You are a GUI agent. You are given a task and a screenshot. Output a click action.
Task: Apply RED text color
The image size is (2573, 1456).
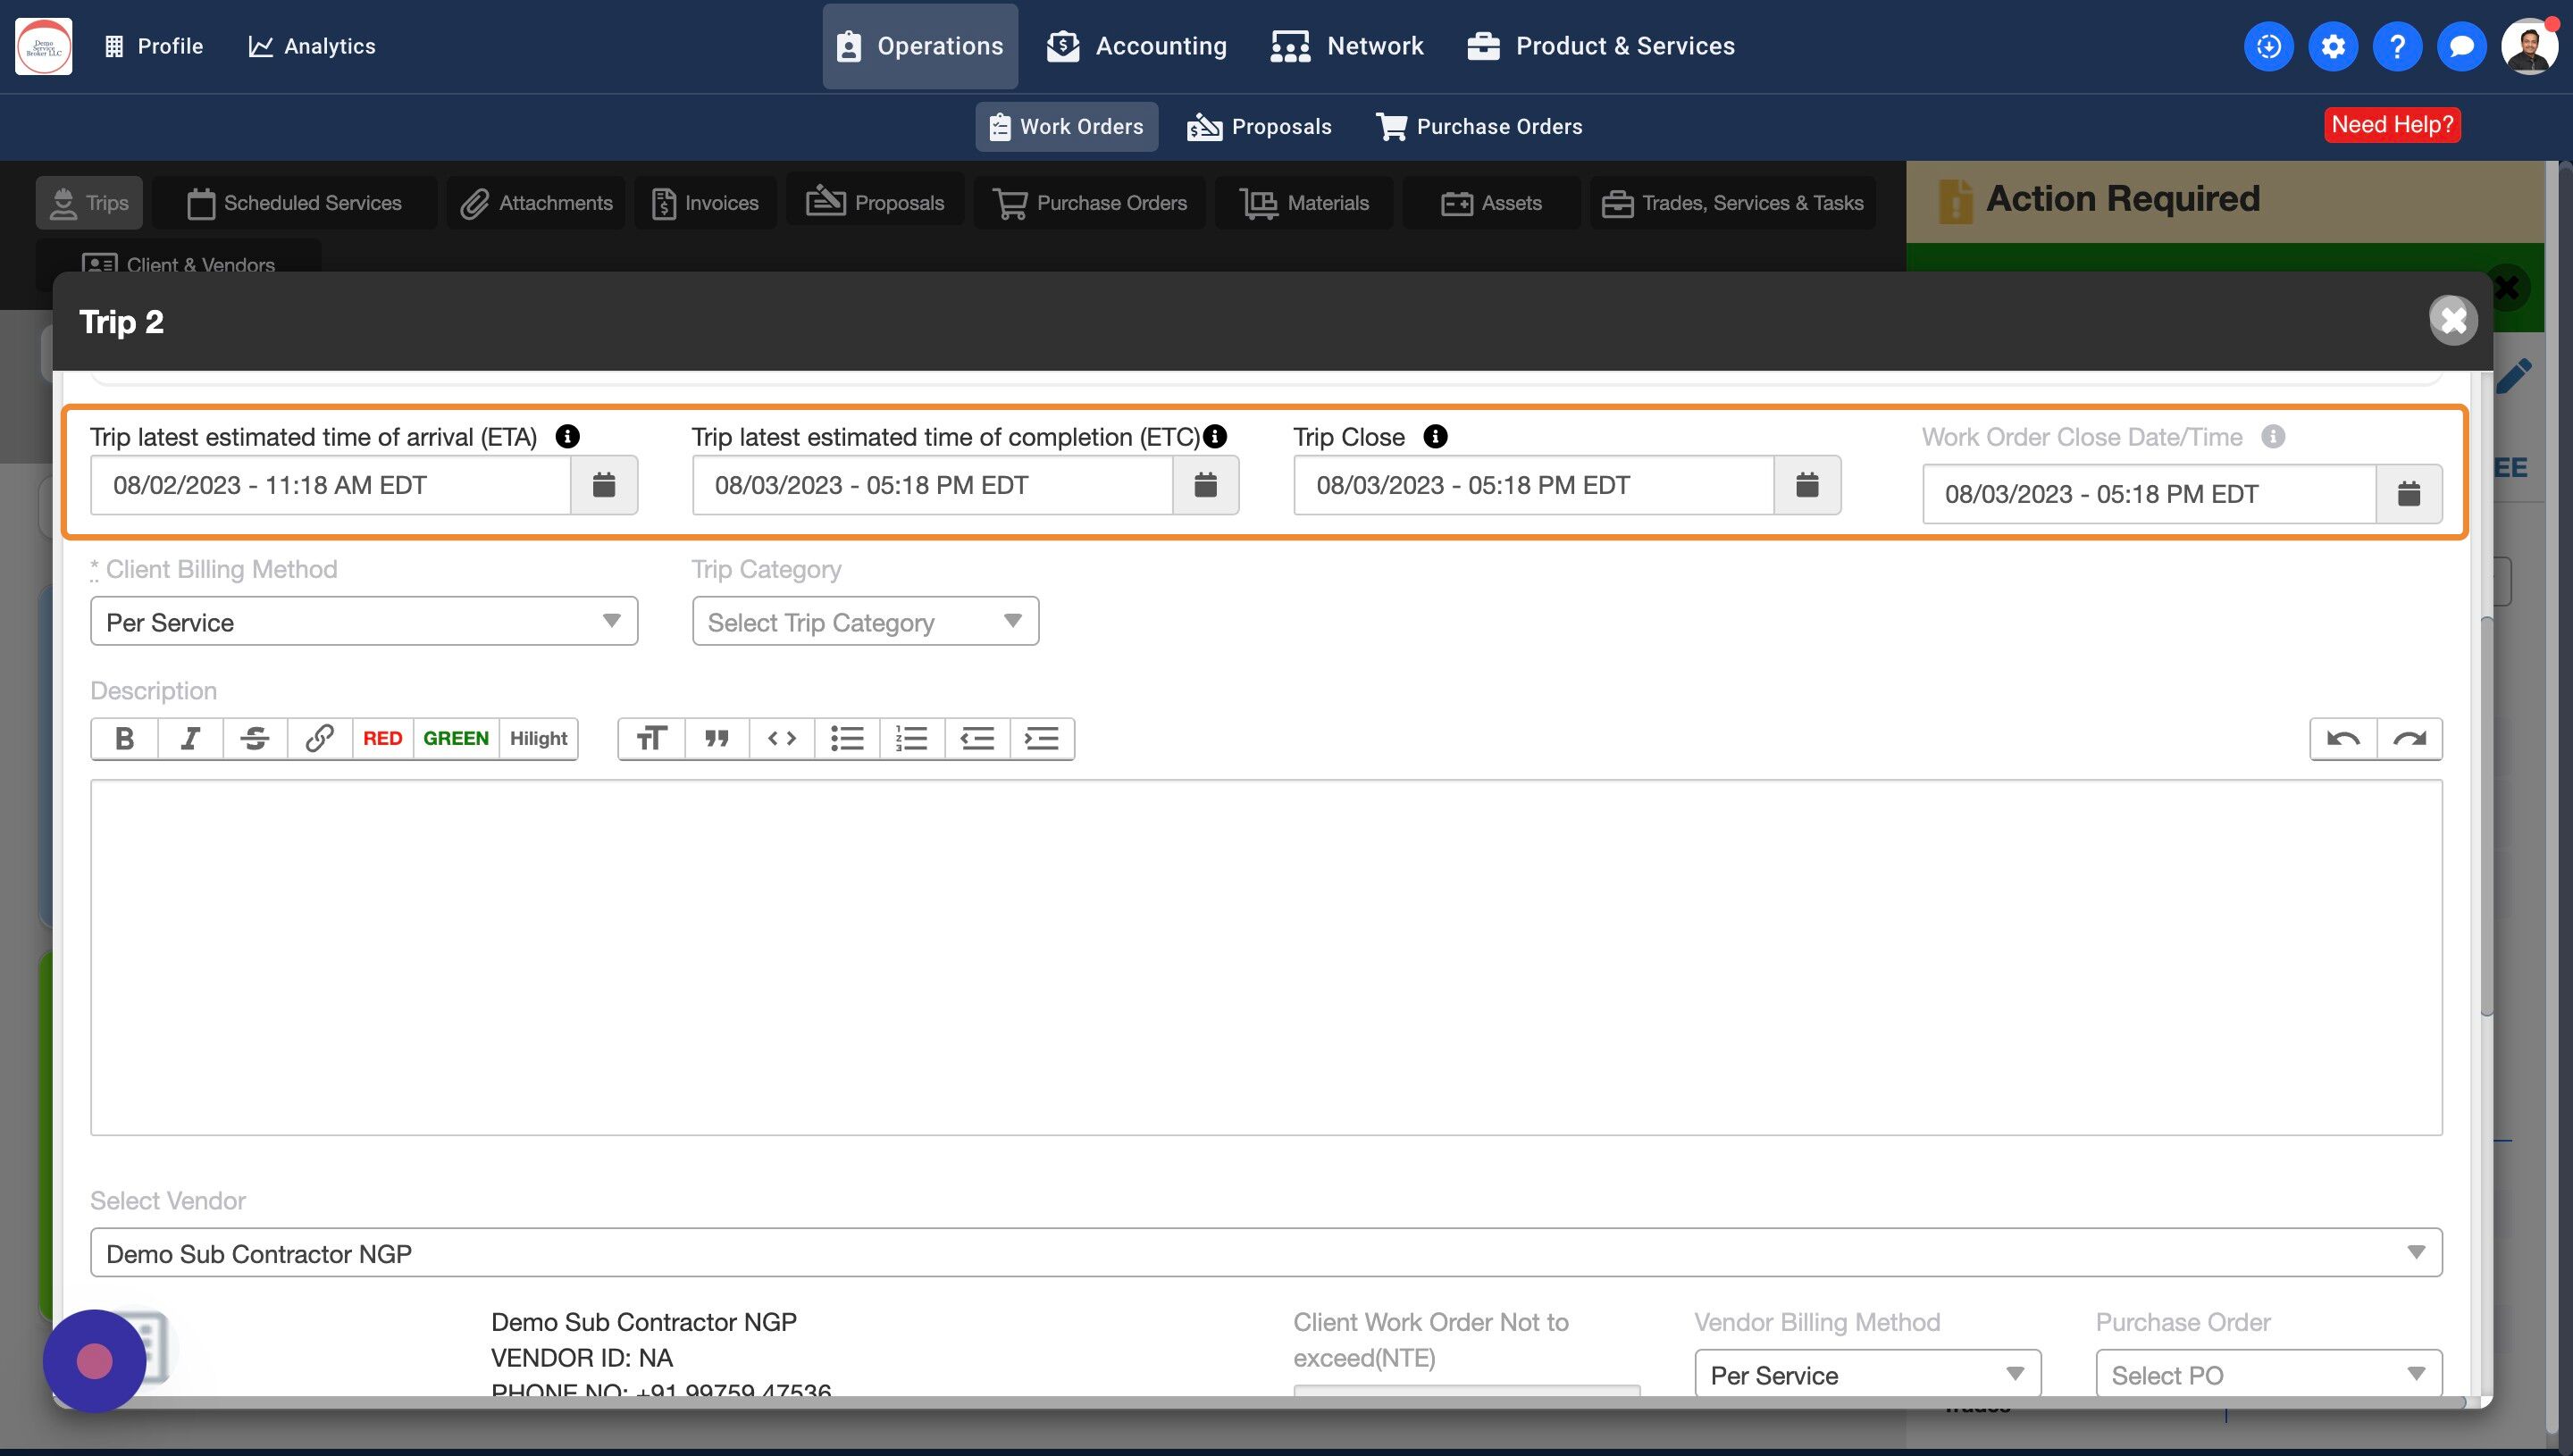pyautogui.click(x=382, y=739)
